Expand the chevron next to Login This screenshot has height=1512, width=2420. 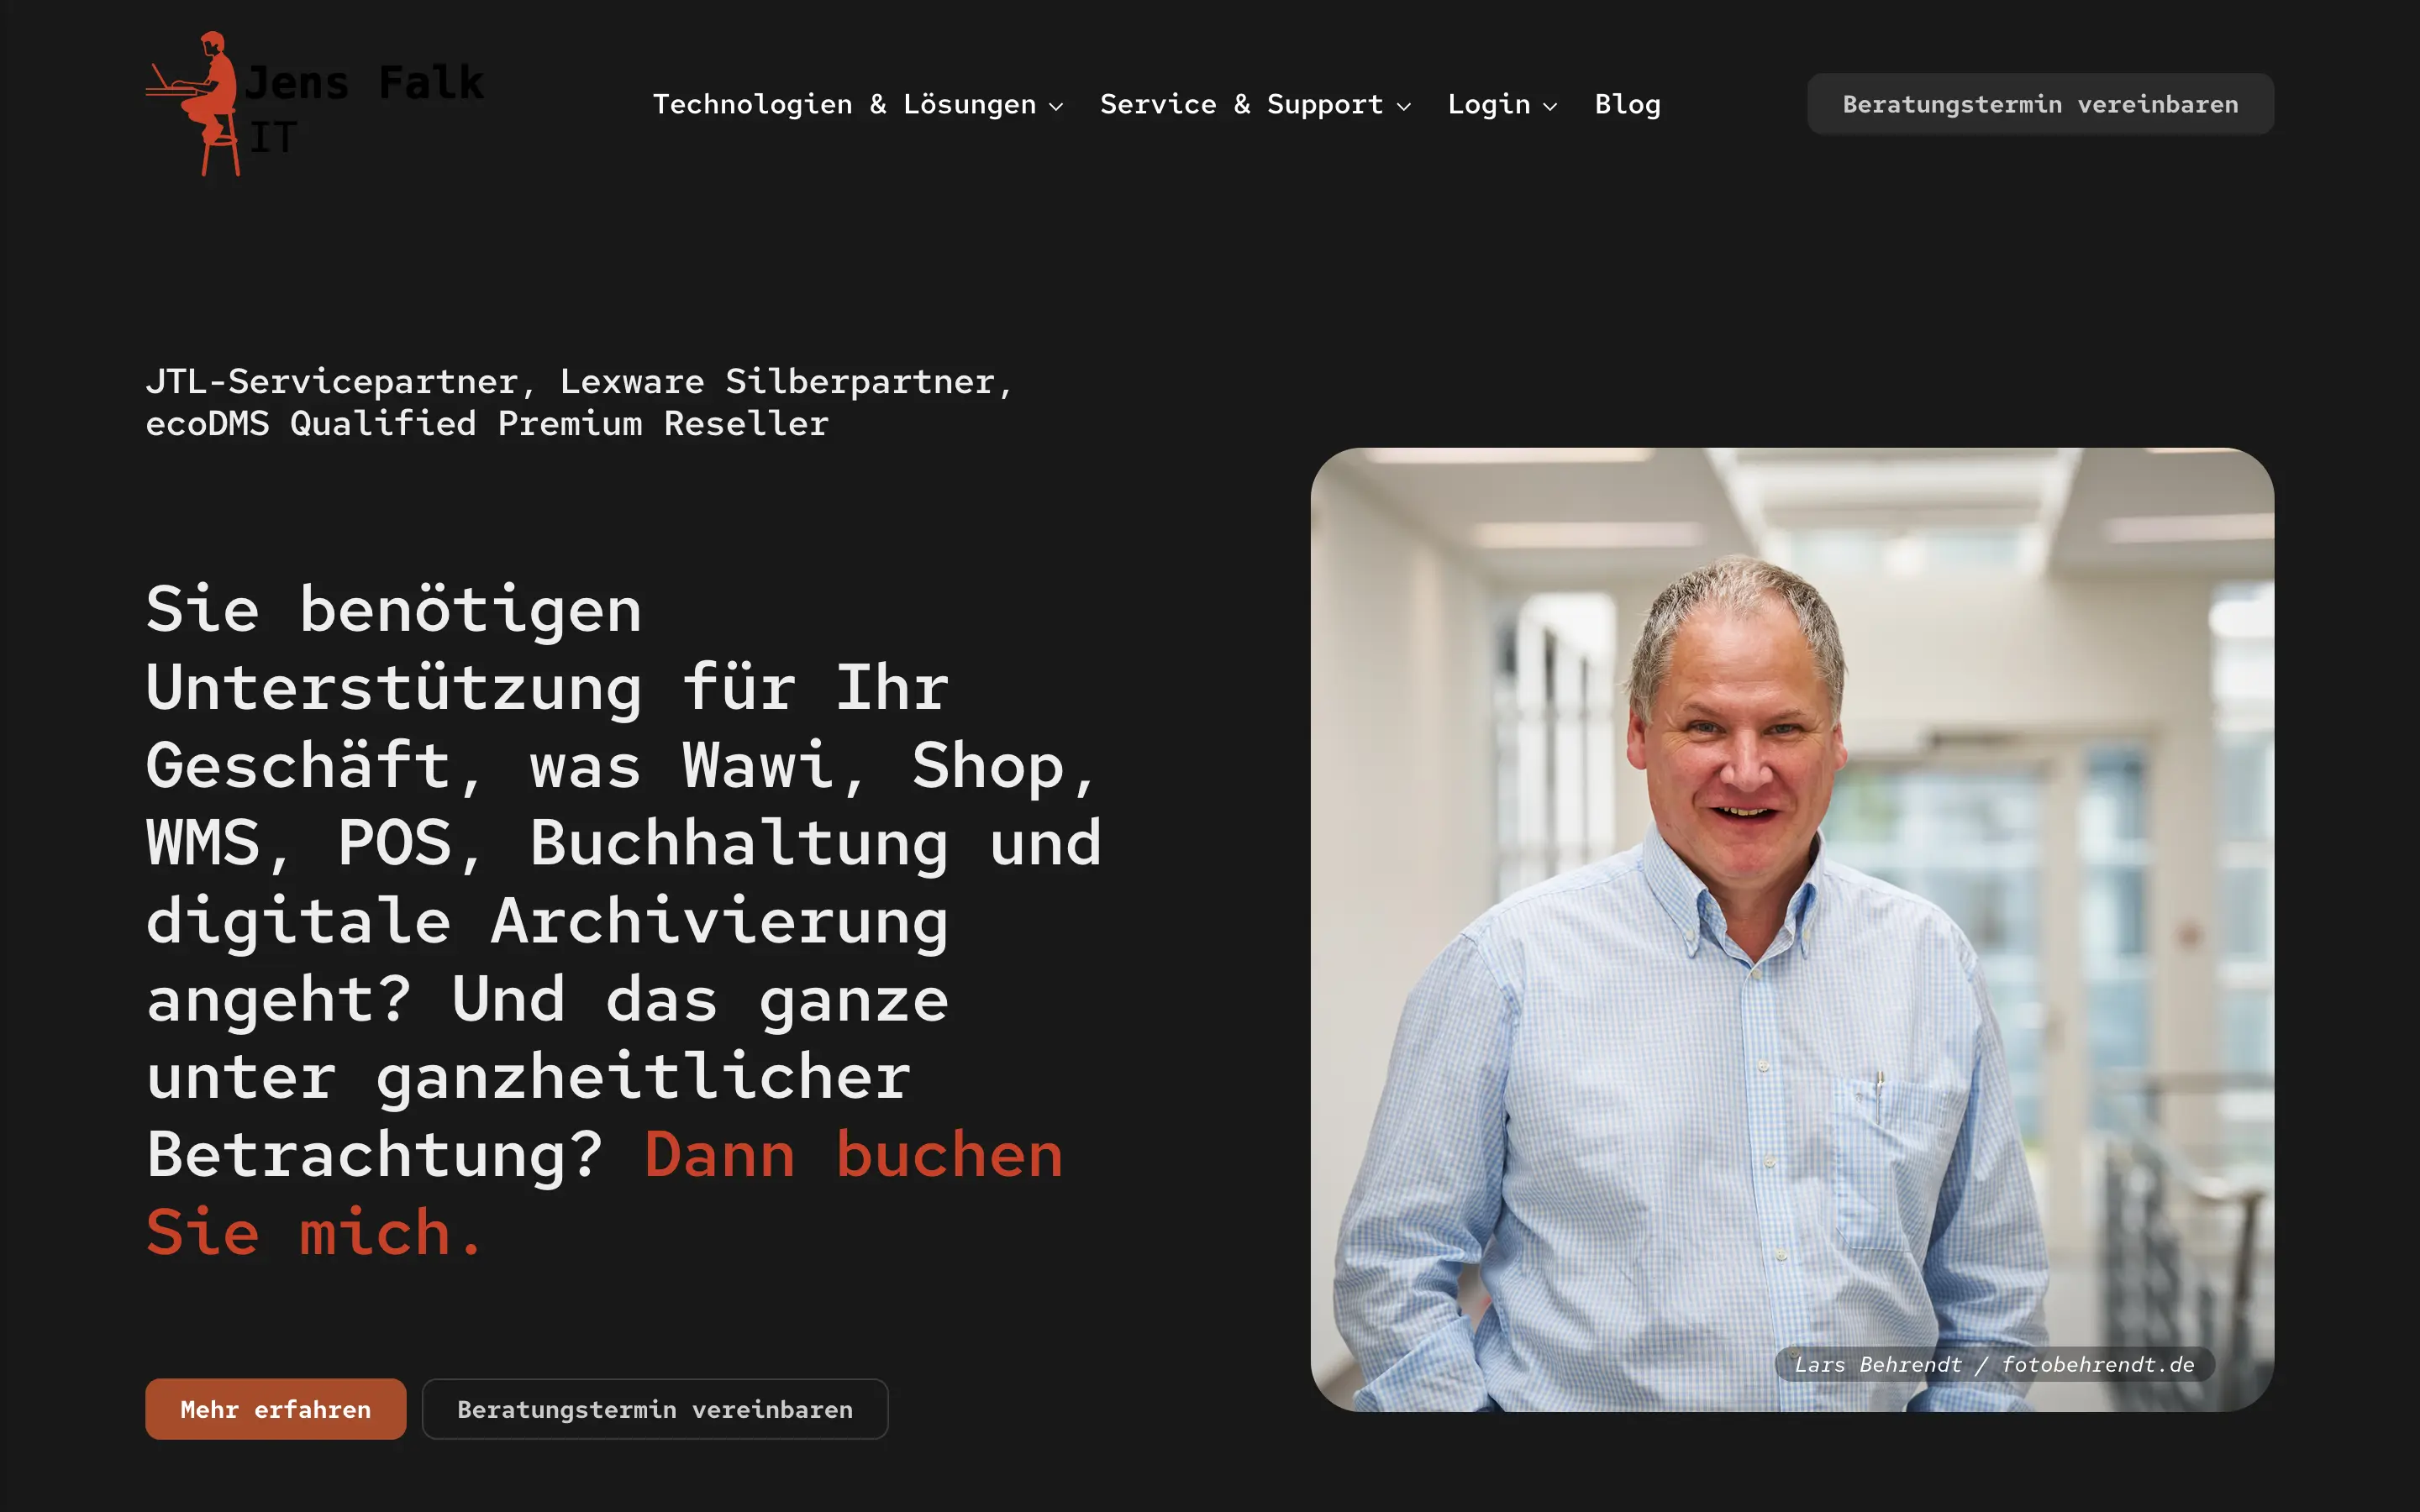click(x=1550, y=106)
